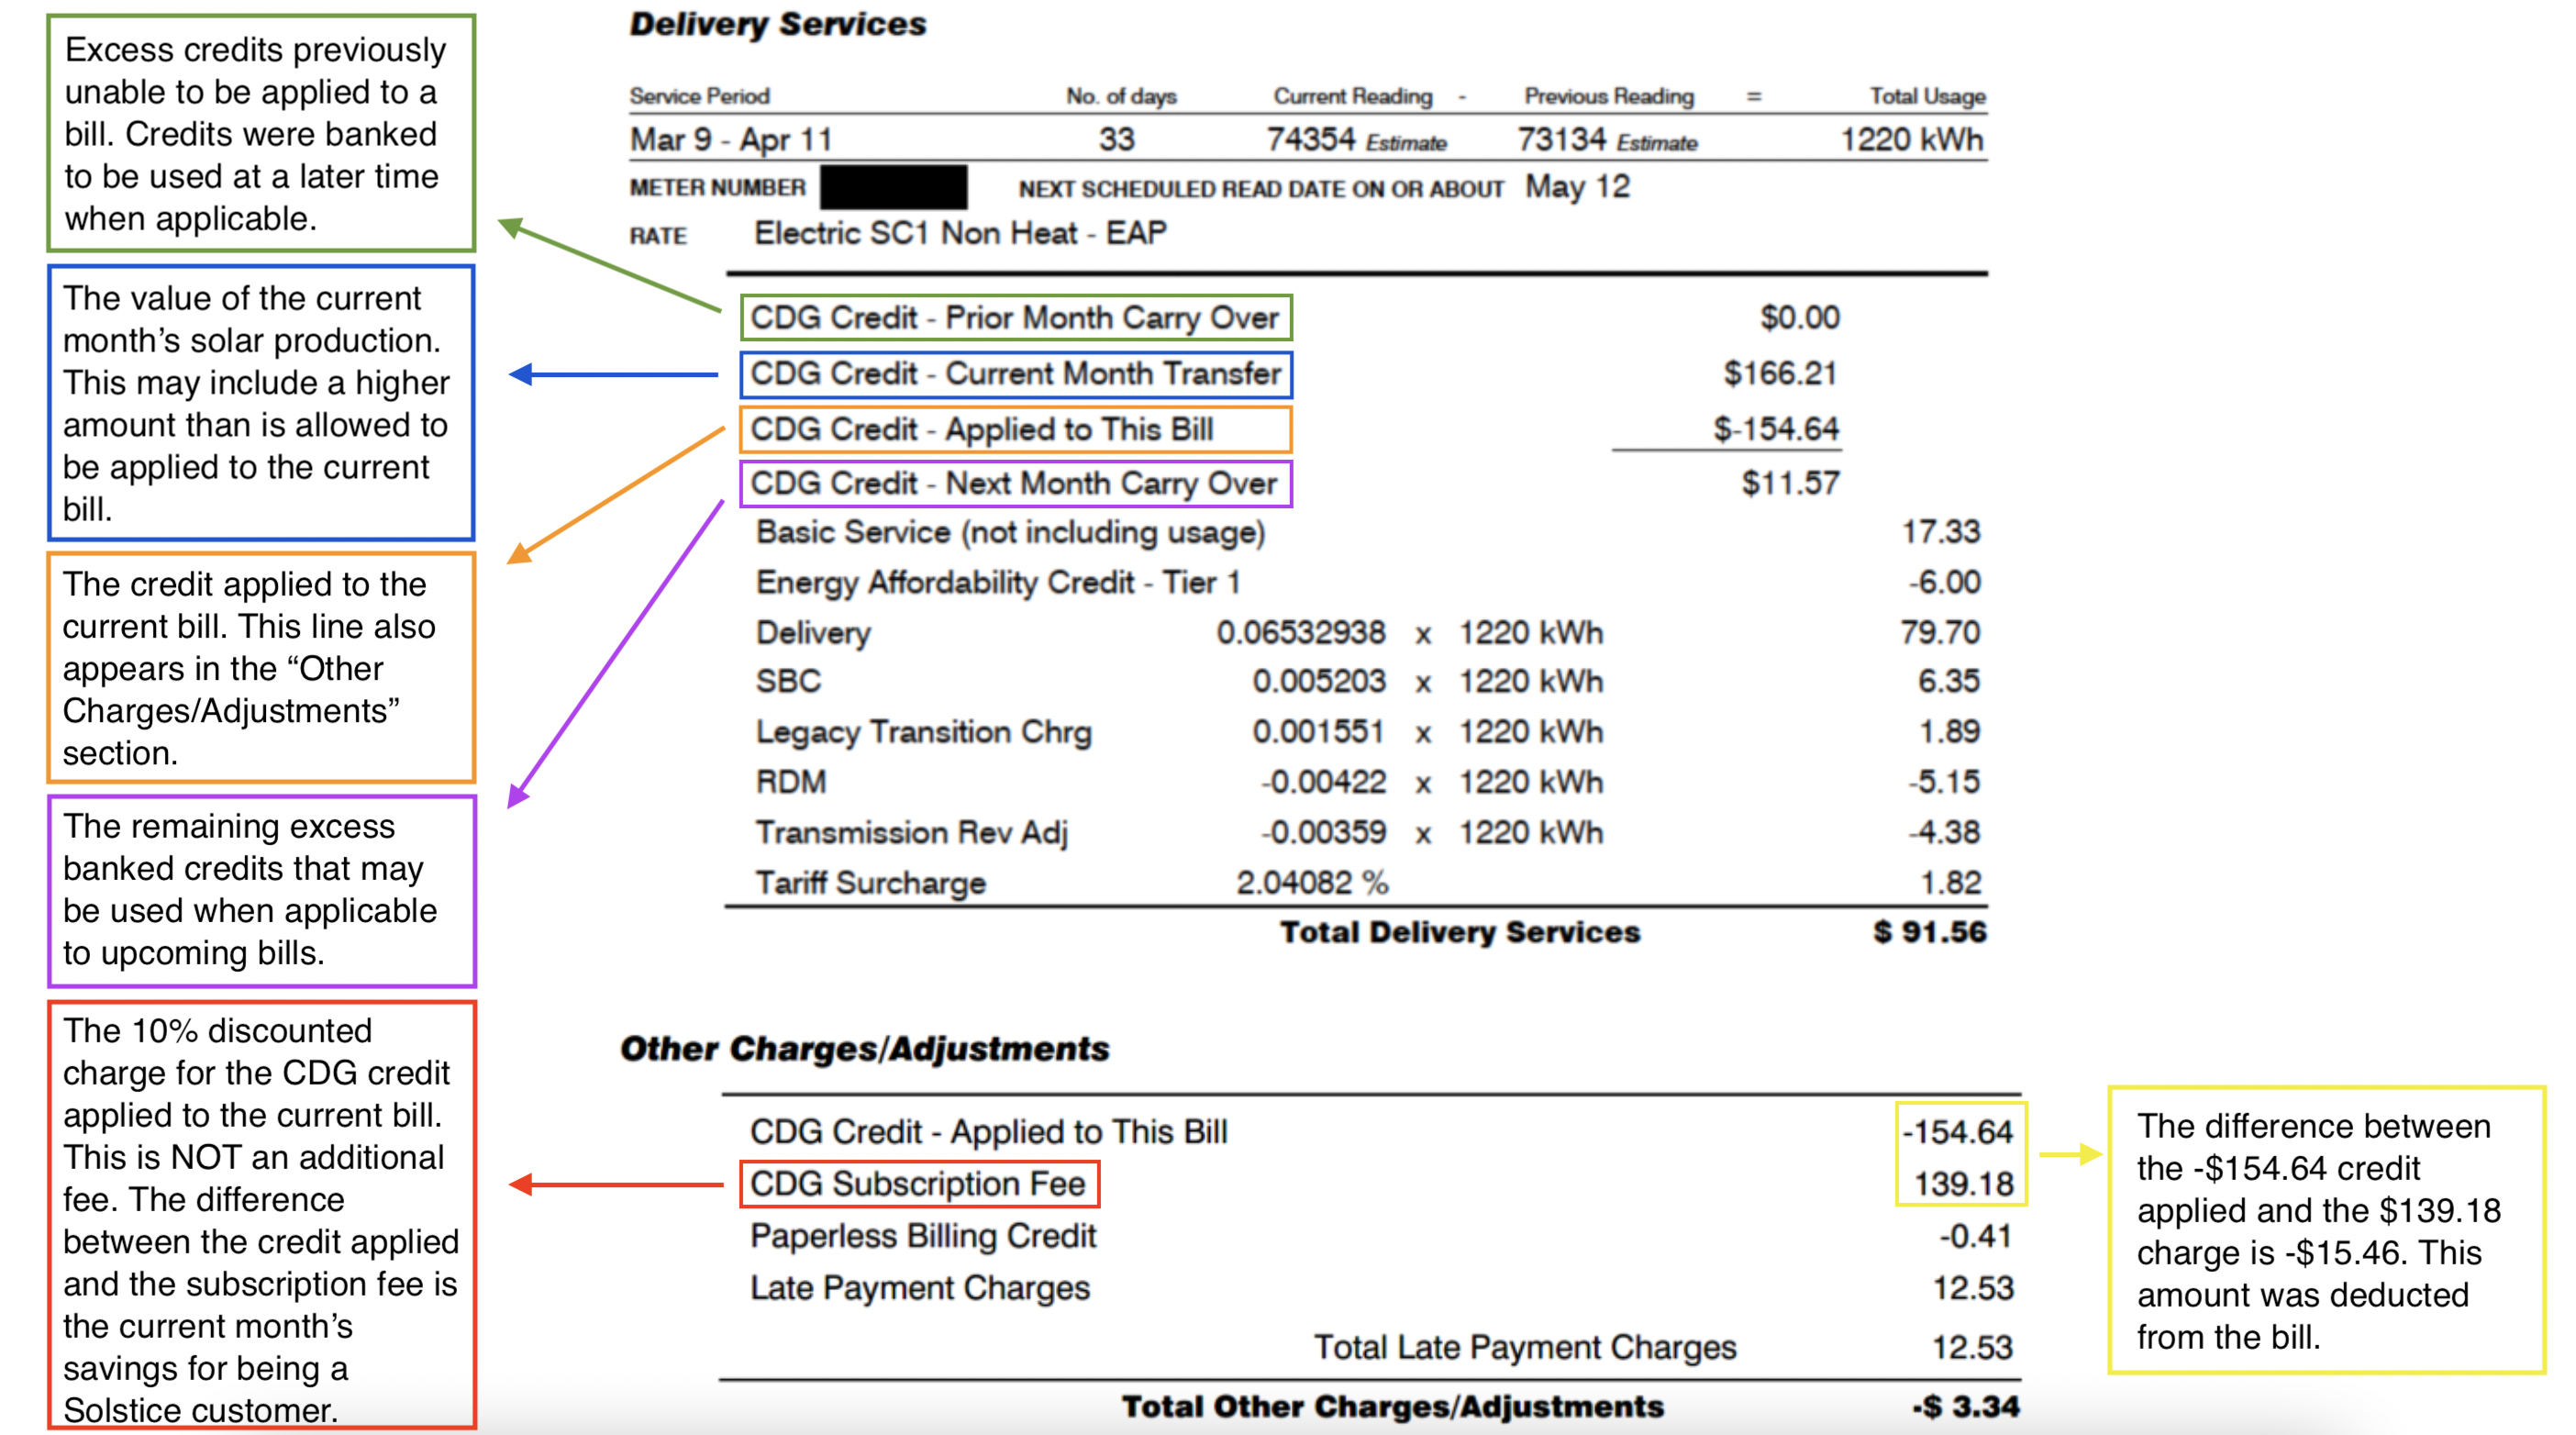
Task: Select the '$-154.64' applied credit amount
Action: coord(1775,429)
